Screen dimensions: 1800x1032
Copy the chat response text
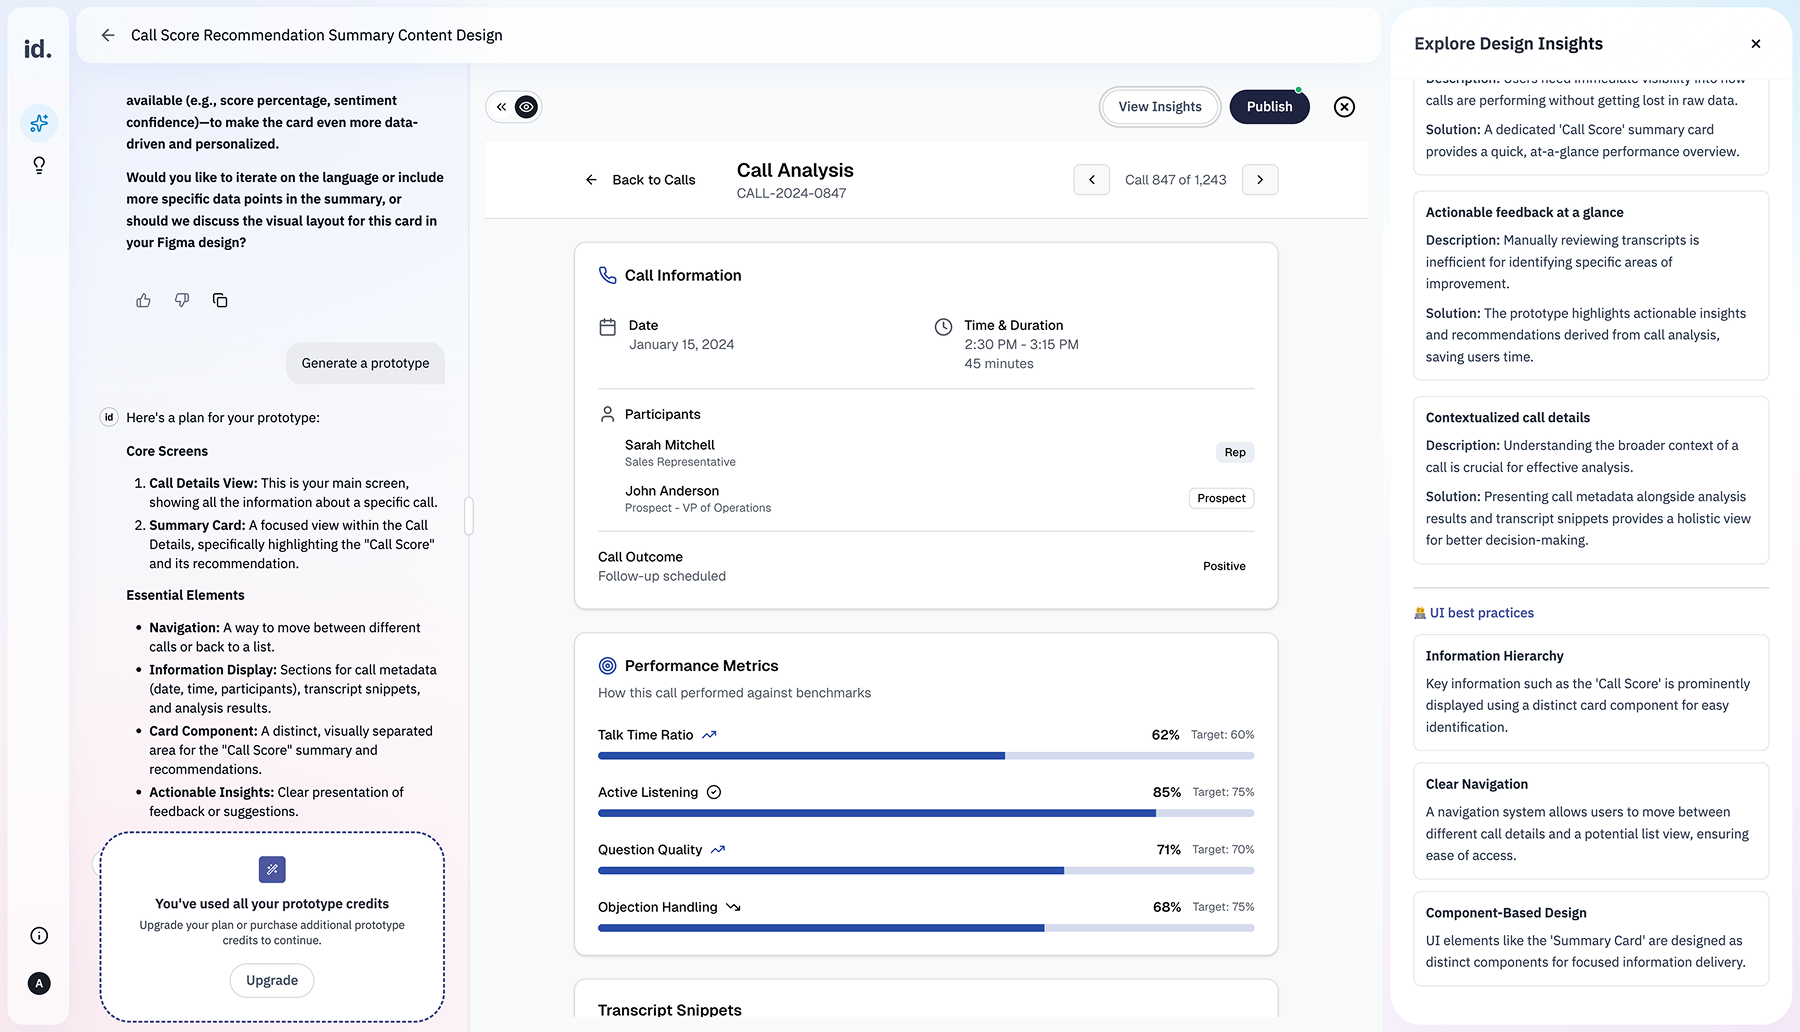click(220, 301)
